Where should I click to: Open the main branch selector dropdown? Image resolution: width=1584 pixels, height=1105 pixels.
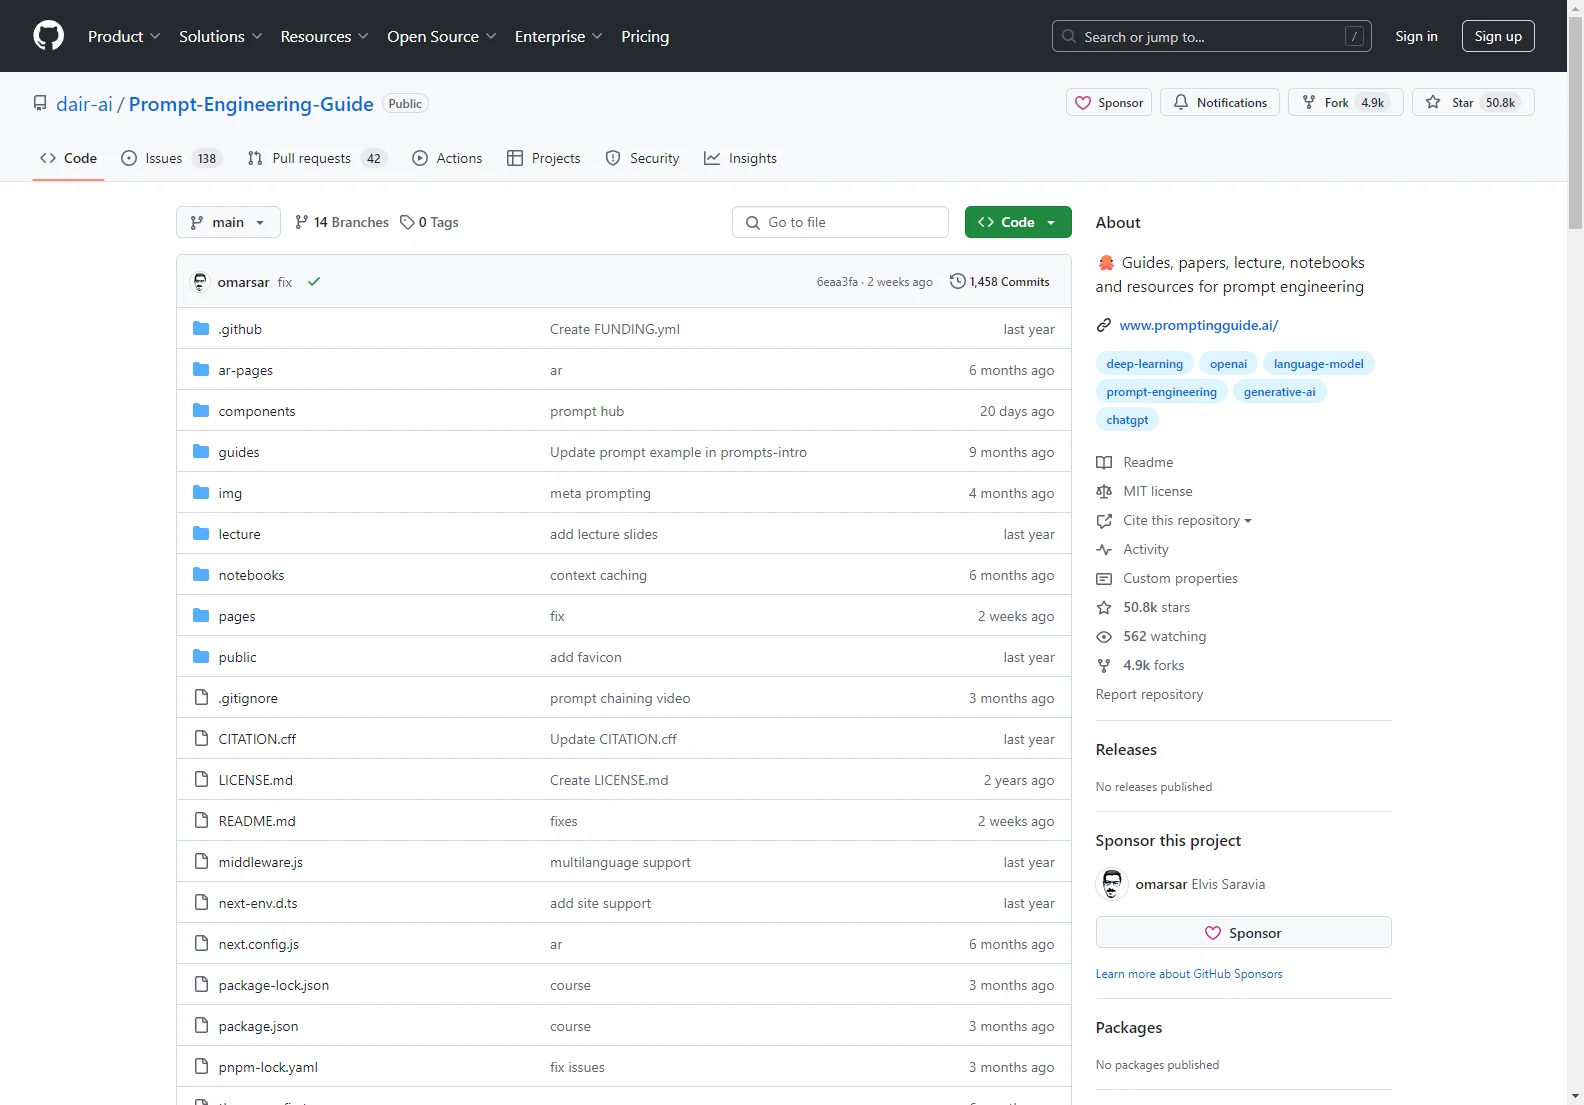click(x=228, y=222)
